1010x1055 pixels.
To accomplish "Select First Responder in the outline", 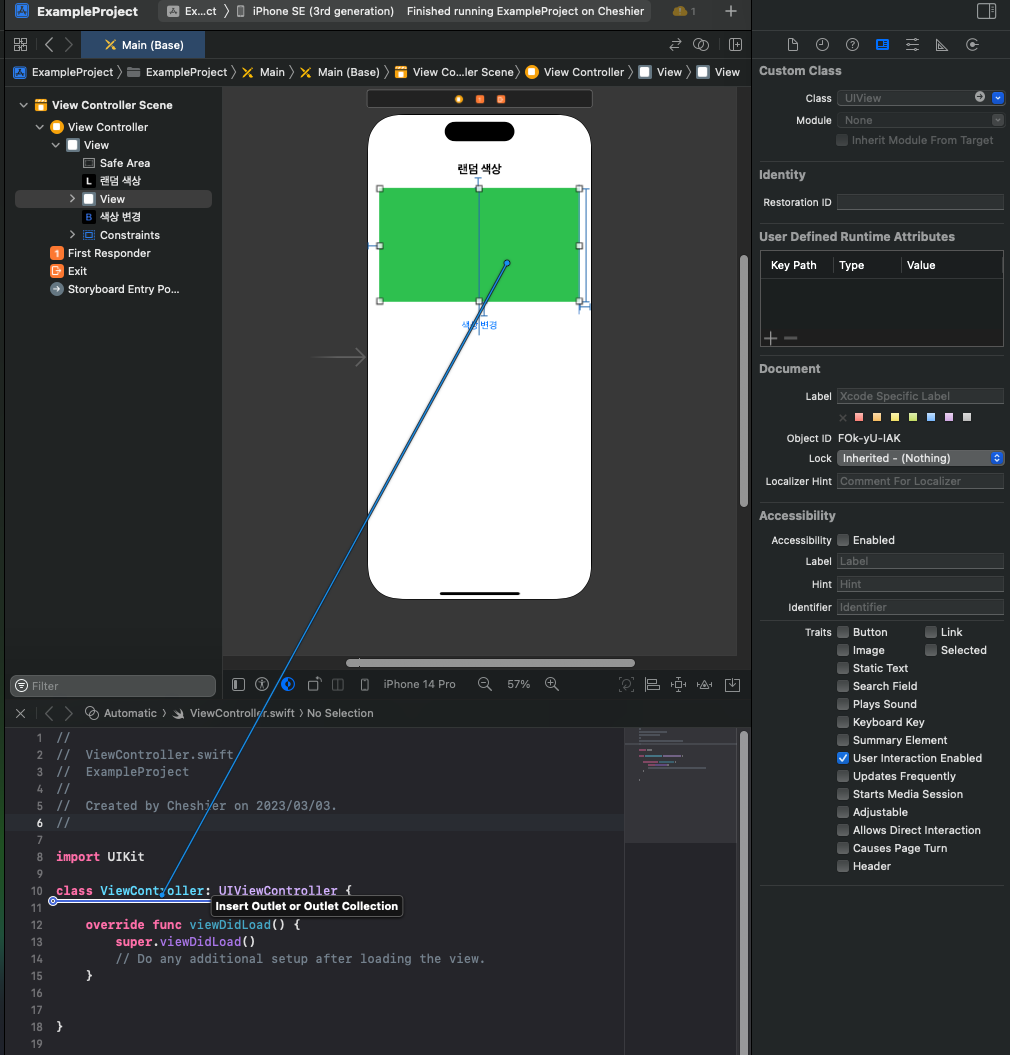I will (x=100, y=253).
